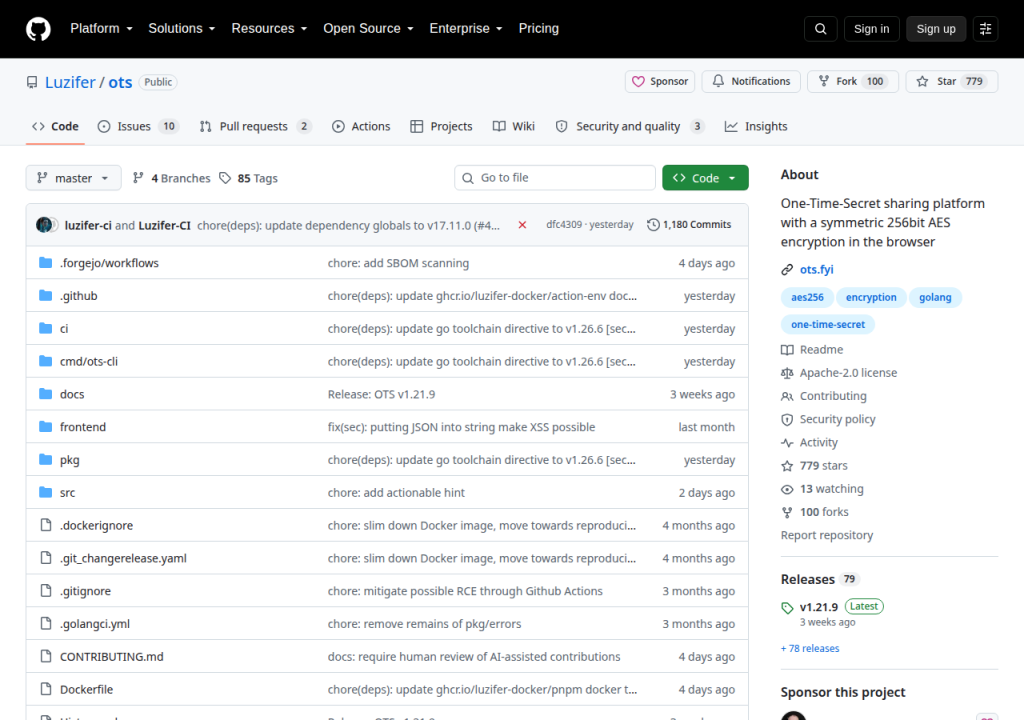This screenshot has width=1024, height=720.
Task: Click the tag icon beside v1.21.9 release
Action: 787,608
